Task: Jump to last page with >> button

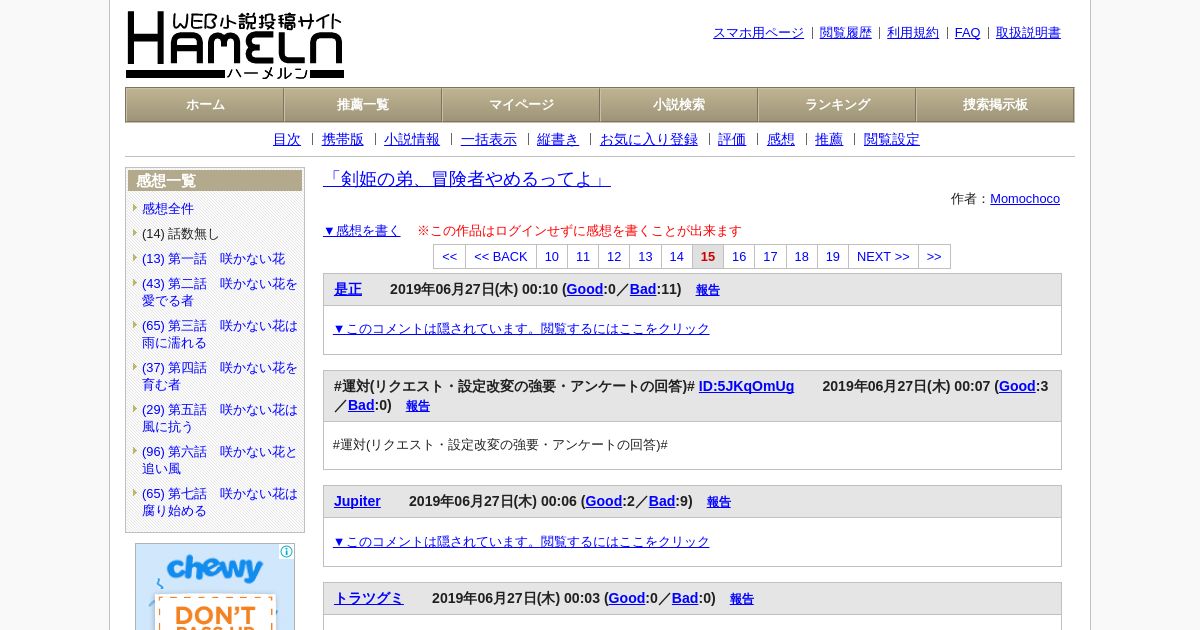Action: [934, 257]
